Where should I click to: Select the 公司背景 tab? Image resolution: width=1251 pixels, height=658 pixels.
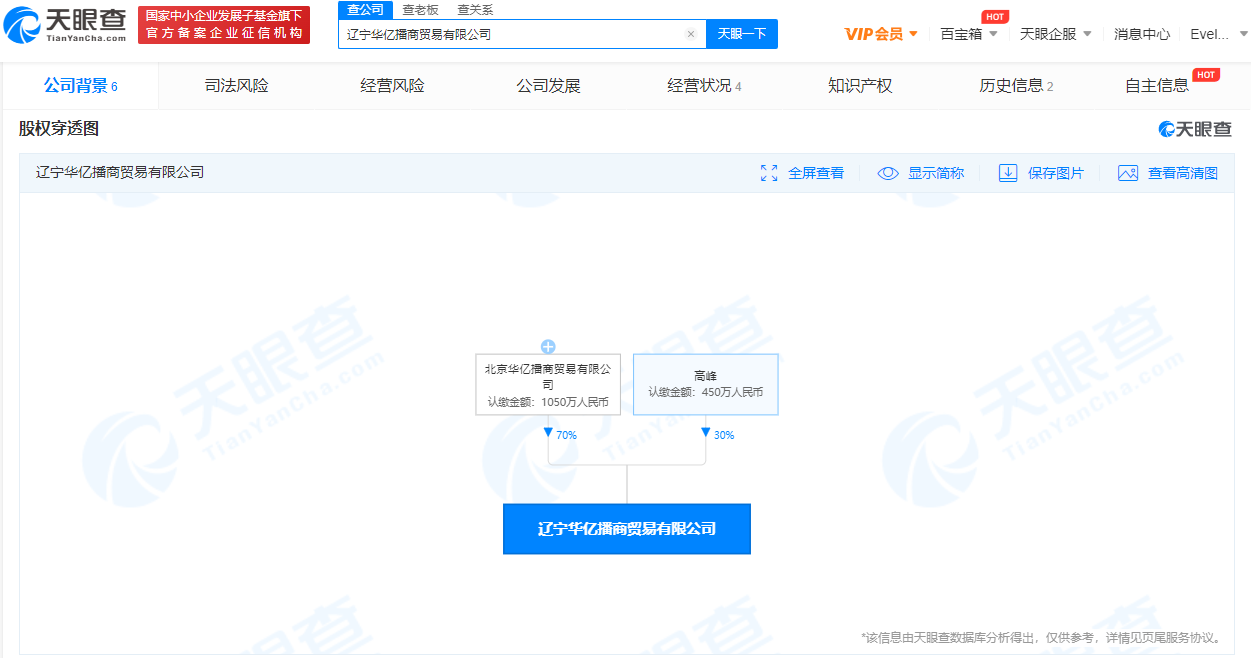[x=80, y=86]
